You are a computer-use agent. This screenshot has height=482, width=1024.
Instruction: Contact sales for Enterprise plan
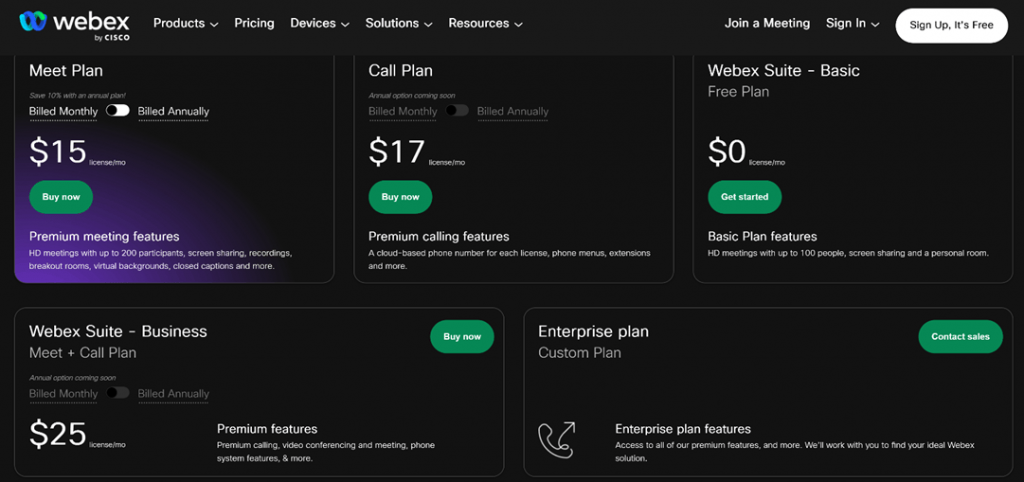point(960,337)
